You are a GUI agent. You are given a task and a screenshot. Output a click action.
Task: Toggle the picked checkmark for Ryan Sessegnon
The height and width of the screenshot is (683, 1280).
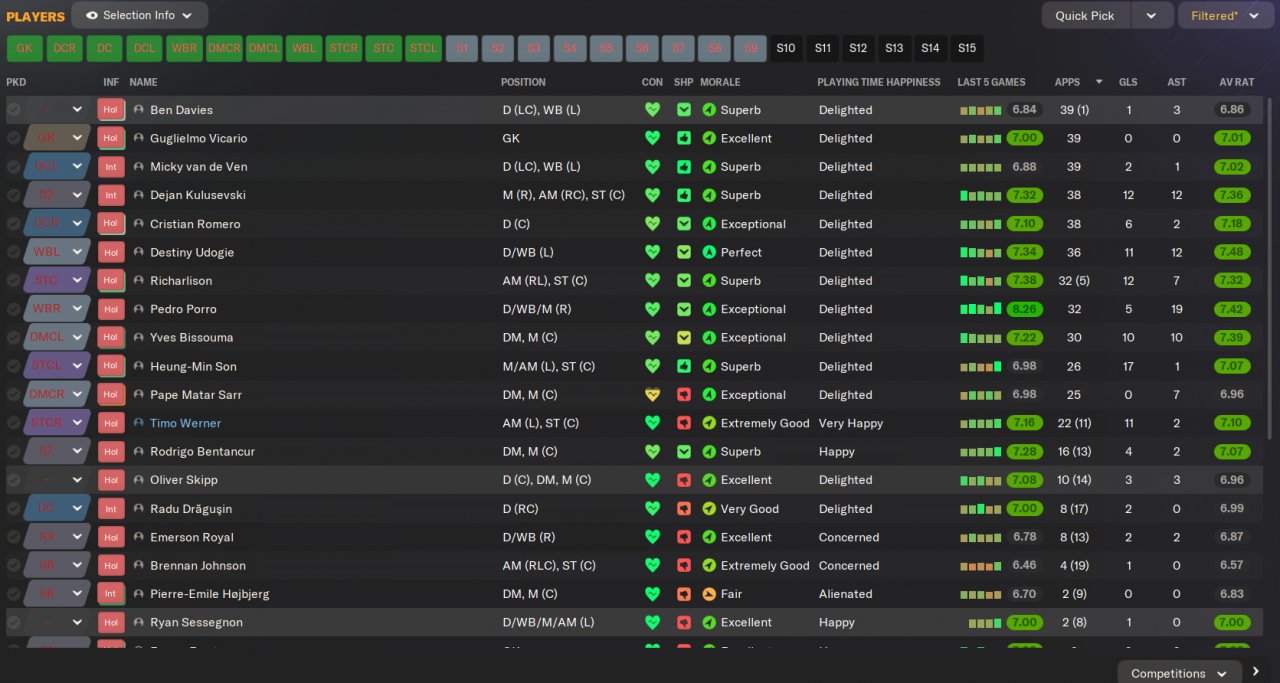[13, 622]
